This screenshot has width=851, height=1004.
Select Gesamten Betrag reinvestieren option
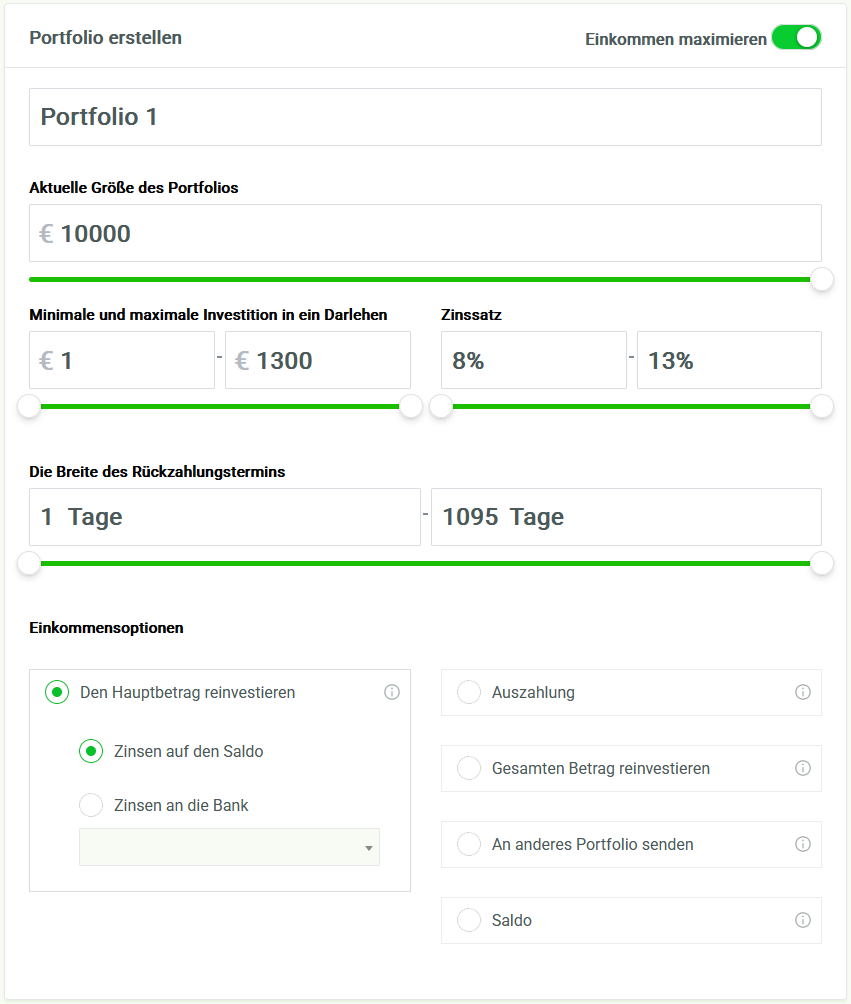pos(469,768)
